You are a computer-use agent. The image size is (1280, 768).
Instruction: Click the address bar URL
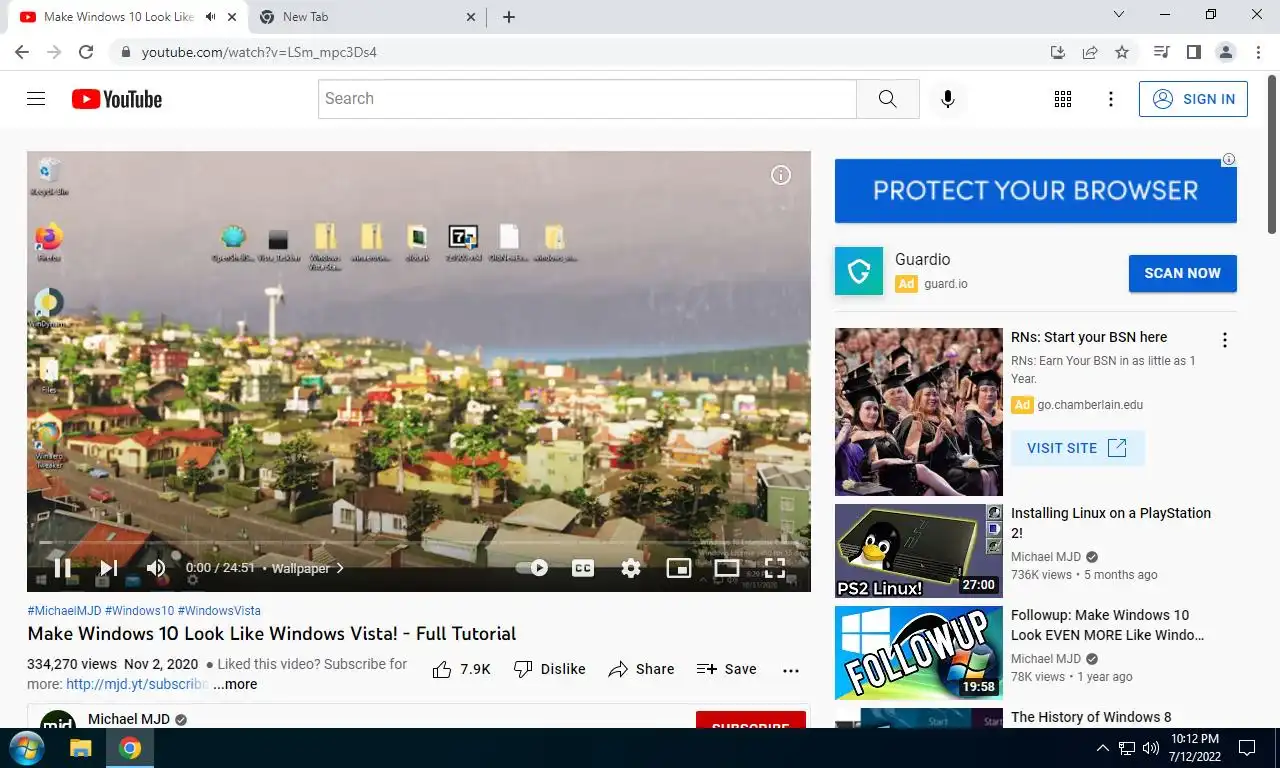pyautogui.click(x=259, y=52)
